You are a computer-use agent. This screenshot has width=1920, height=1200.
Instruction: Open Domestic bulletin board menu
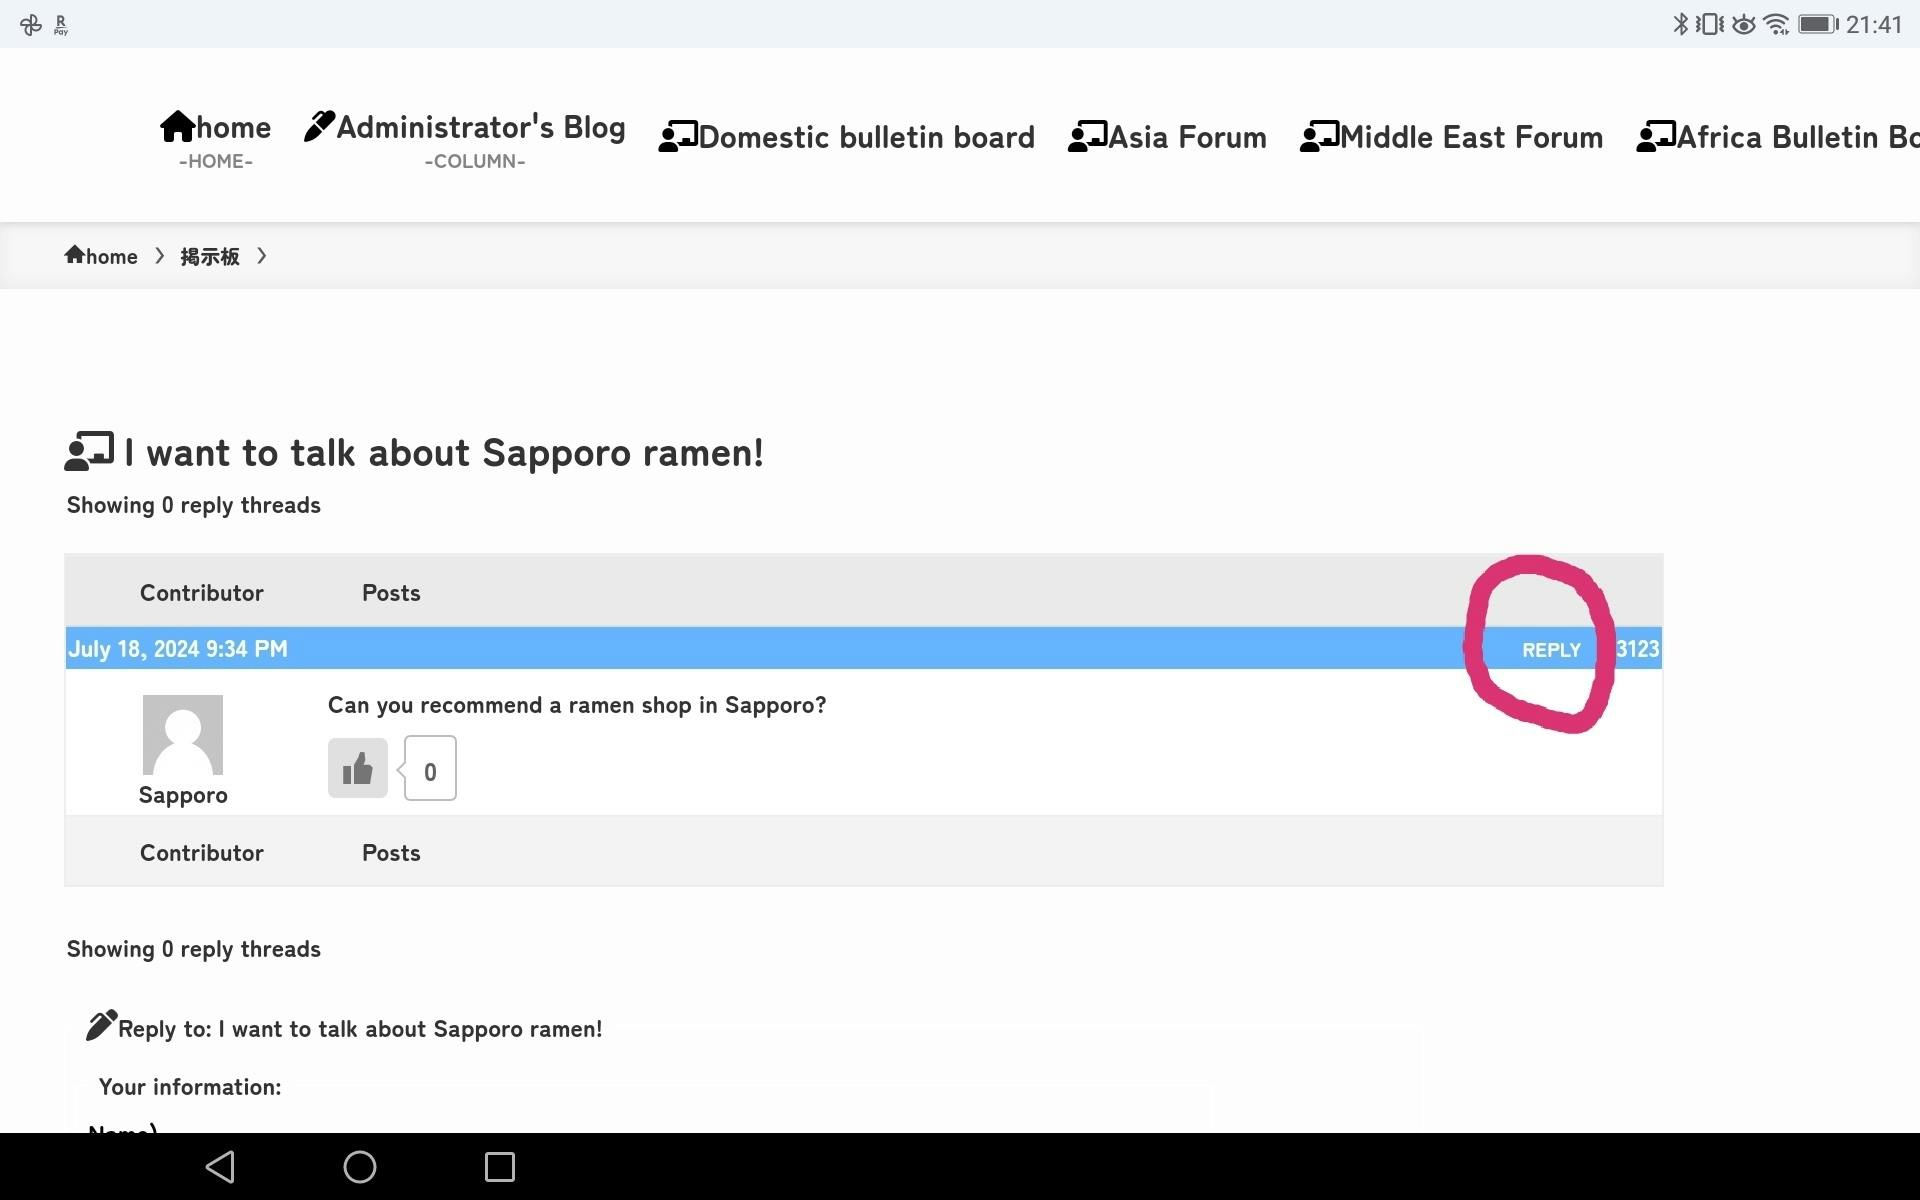pyautogui.click(x=847, y=137)
